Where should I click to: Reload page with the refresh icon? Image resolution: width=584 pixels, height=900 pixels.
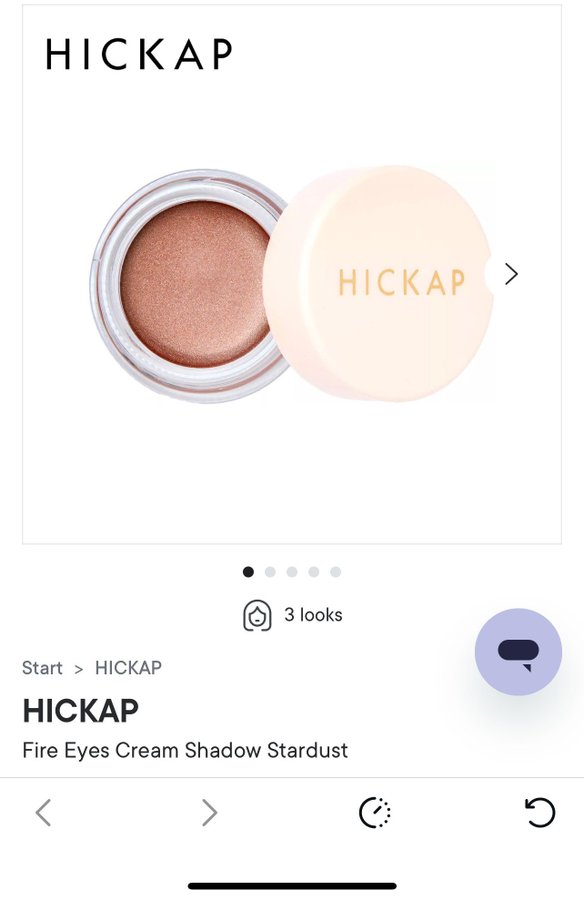(x=540, y=812)
